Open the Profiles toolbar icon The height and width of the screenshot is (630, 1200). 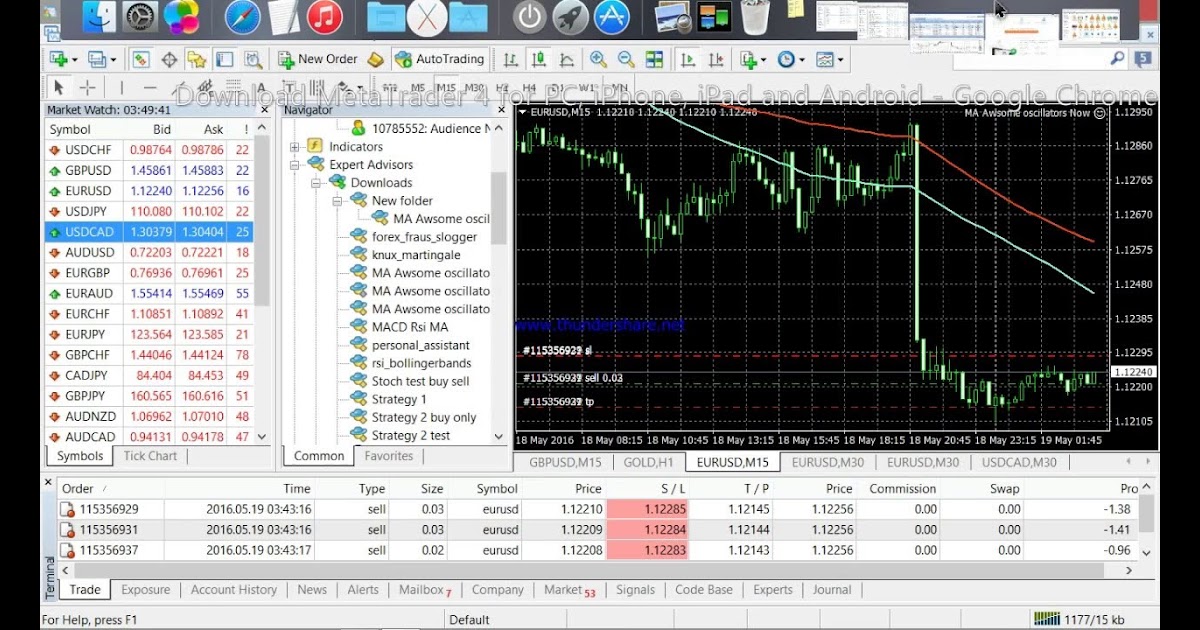click(x=96, y=59)
